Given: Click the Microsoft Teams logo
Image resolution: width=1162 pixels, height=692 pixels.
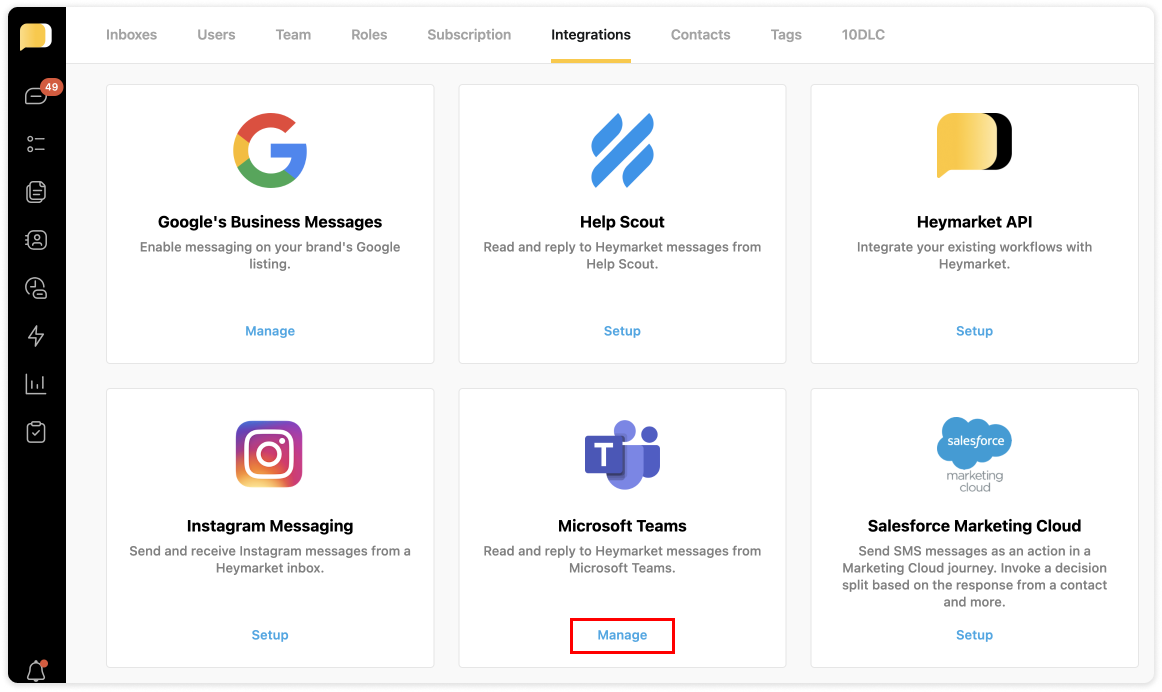Looking at the screenshot, I should [x=622, y=454].
